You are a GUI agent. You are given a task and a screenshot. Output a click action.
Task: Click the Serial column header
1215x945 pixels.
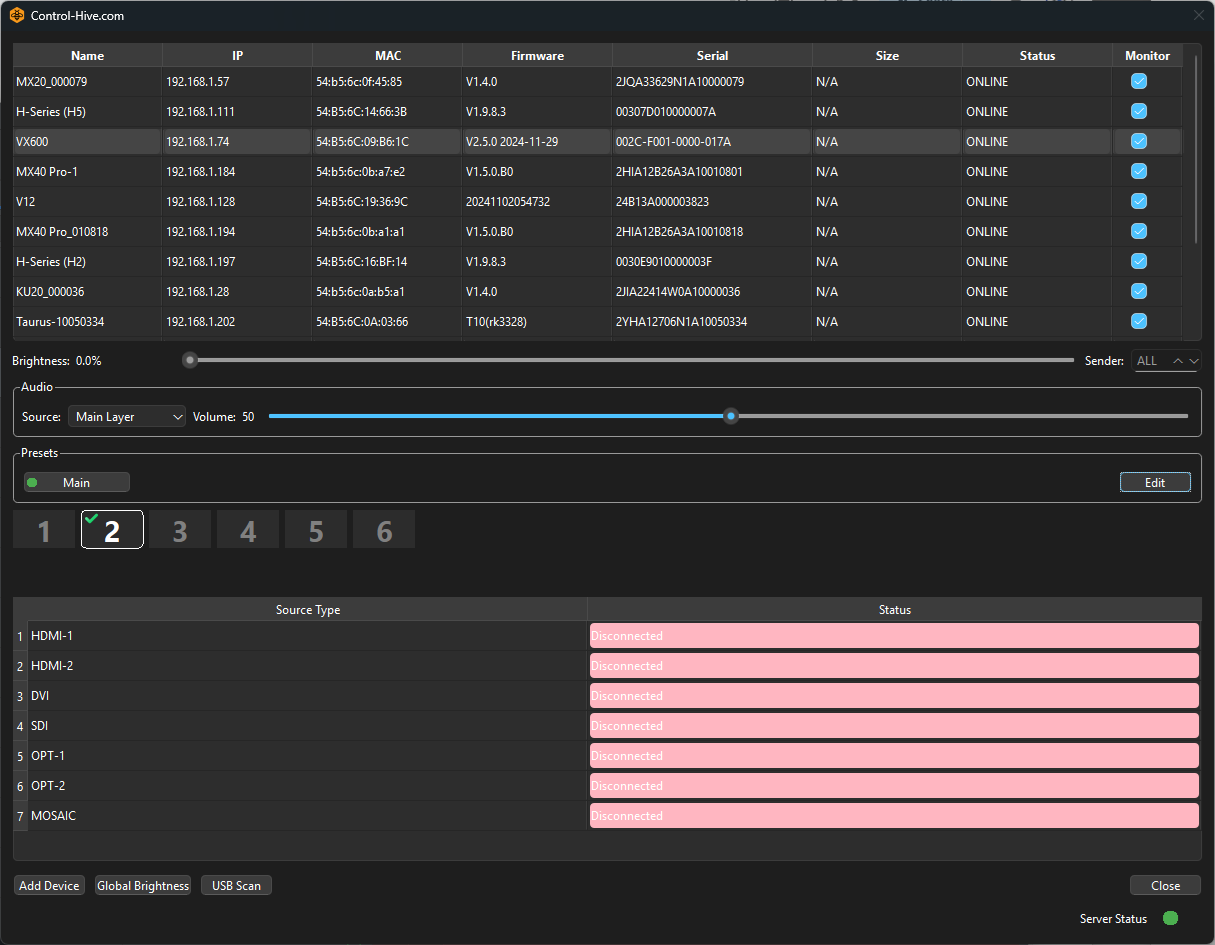tap(713, 56)
